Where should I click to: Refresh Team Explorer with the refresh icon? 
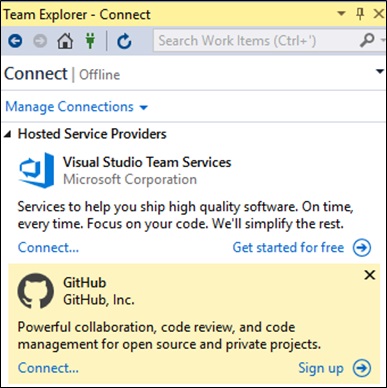(124, 41)
